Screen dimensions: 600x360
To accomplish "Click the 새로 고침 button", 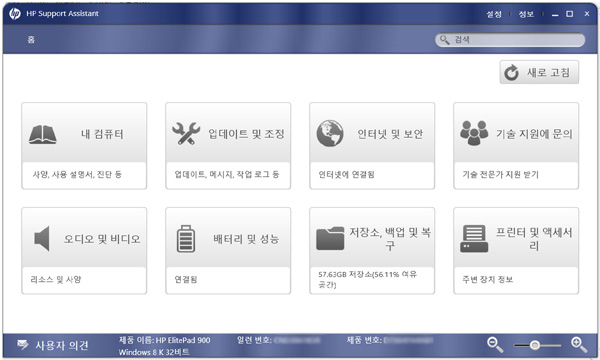I will pos(539,72).
